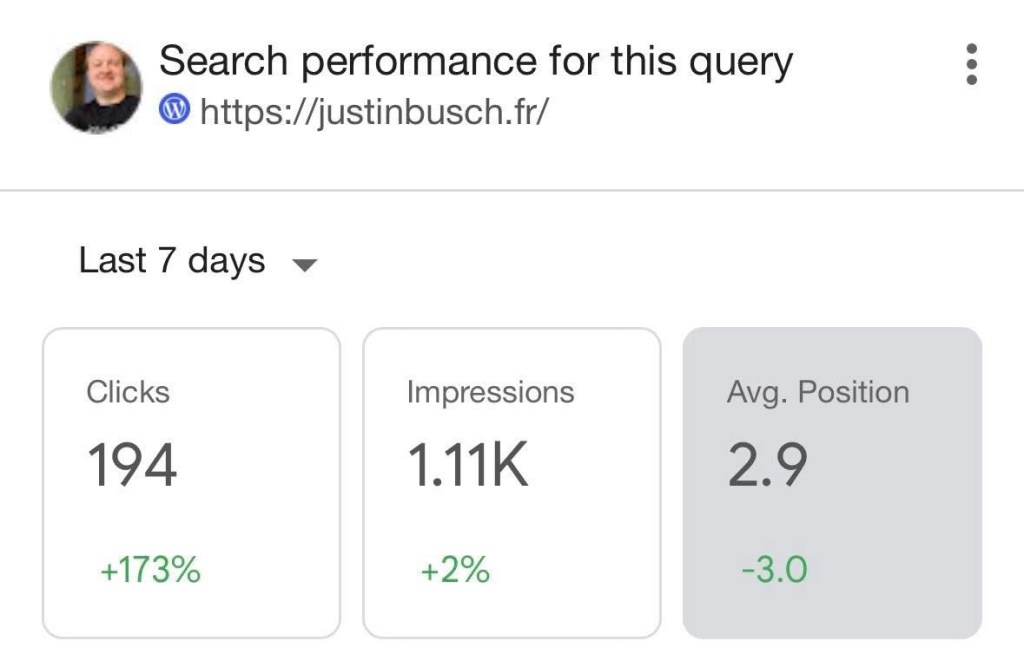Screen dimensions: 1024x667
Task: Click the WordPress favicon beside the URL
Action: (175, 110)
